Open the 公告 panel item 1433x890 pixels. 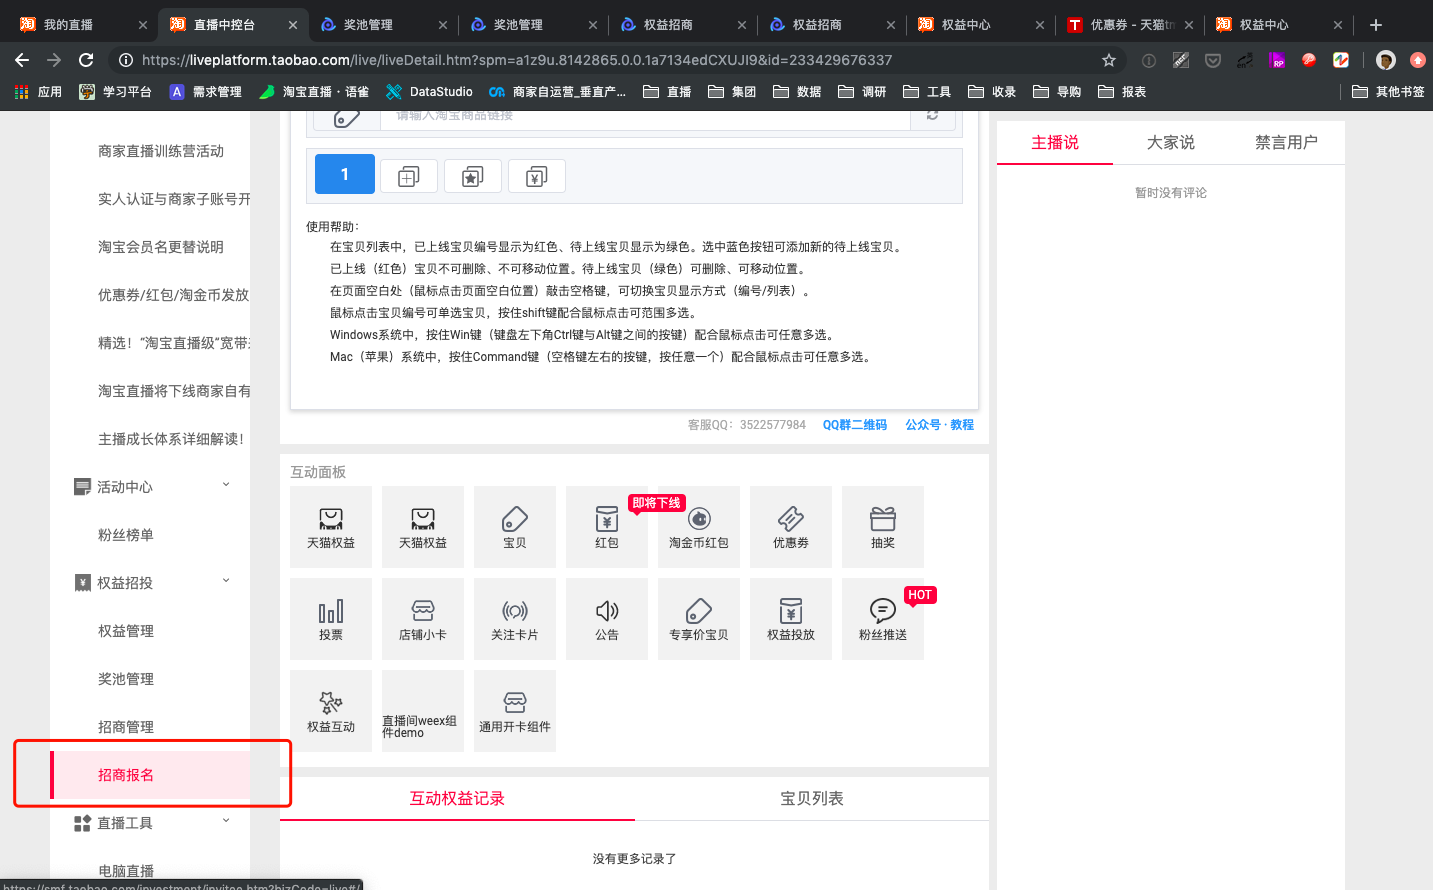click(607, 619)
